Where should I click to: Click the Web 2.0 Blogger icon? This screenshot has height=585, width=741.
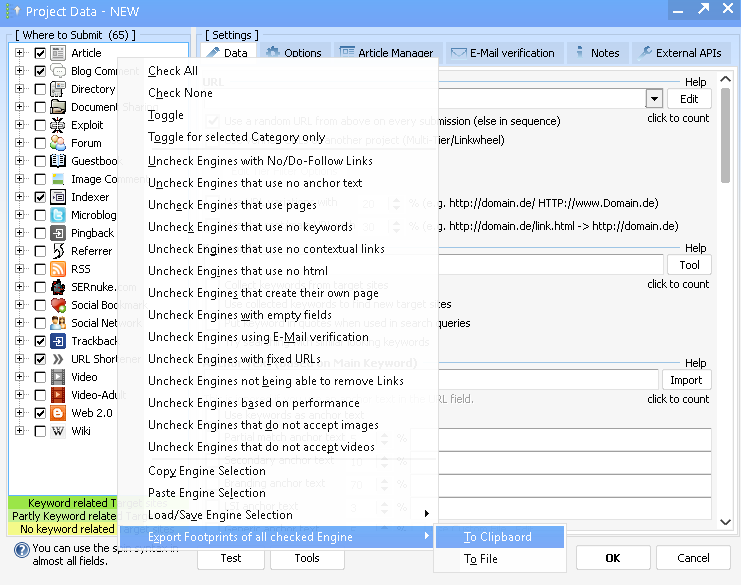[58, 413]
